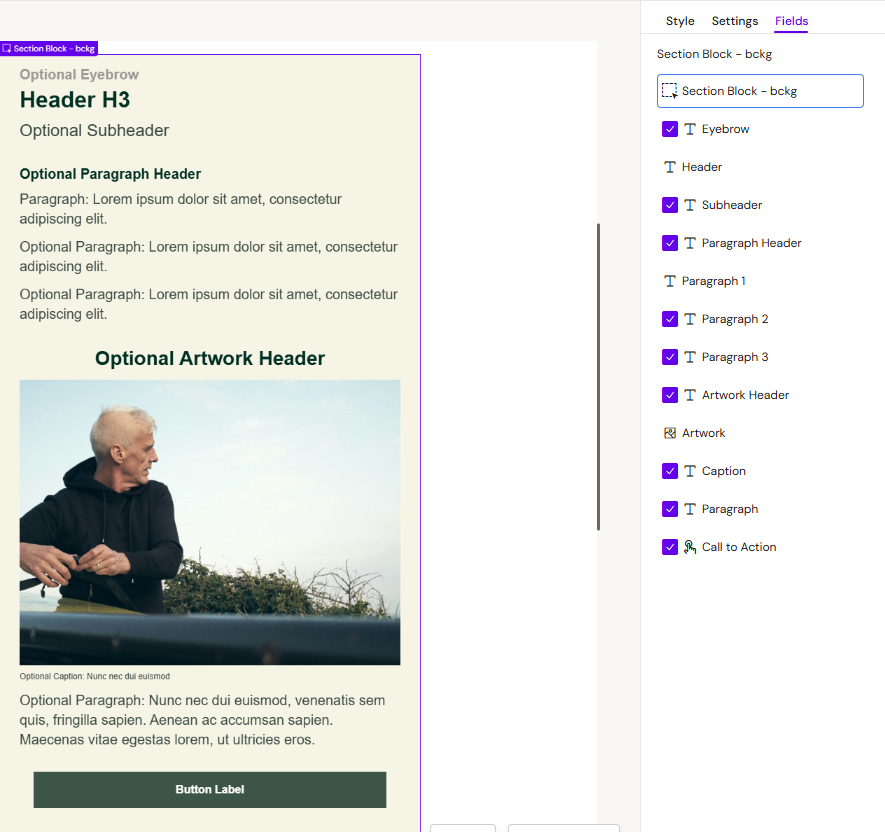885x832 pixels.
Task: Click the Artwork image field icon
Action: (x=670, y=433)
